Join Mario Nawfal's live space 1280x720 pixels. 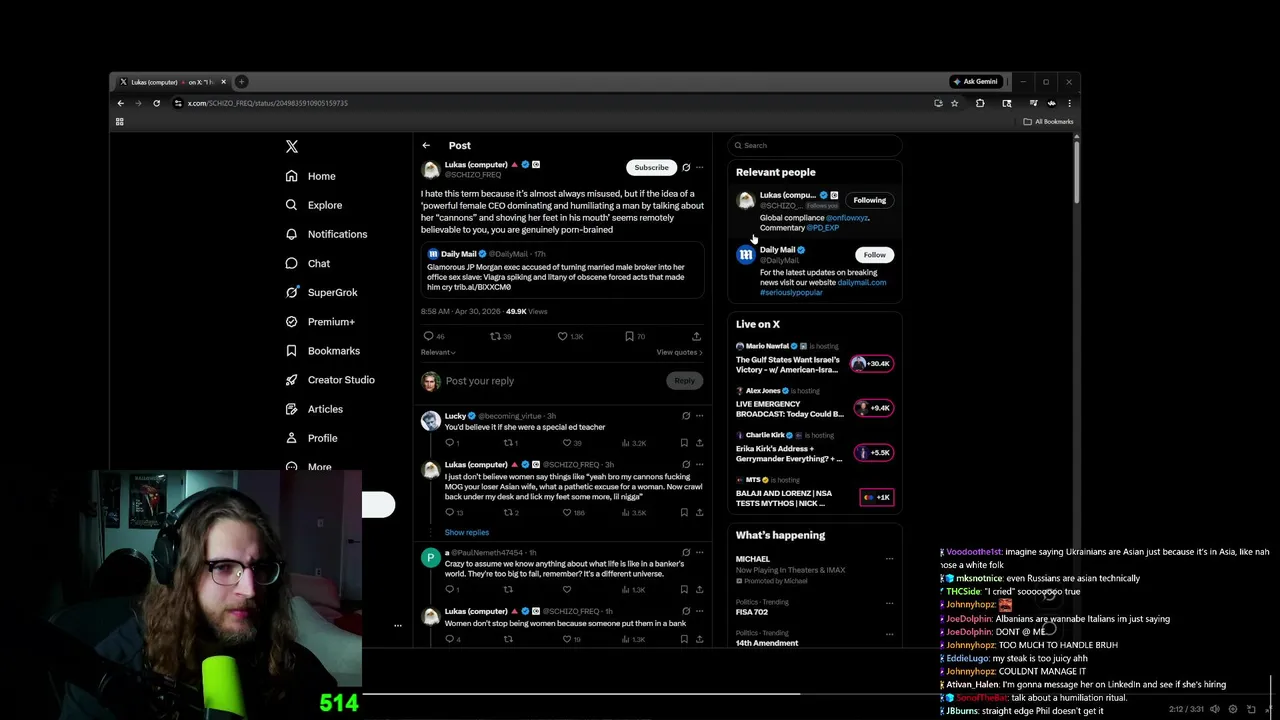point(872,364)
